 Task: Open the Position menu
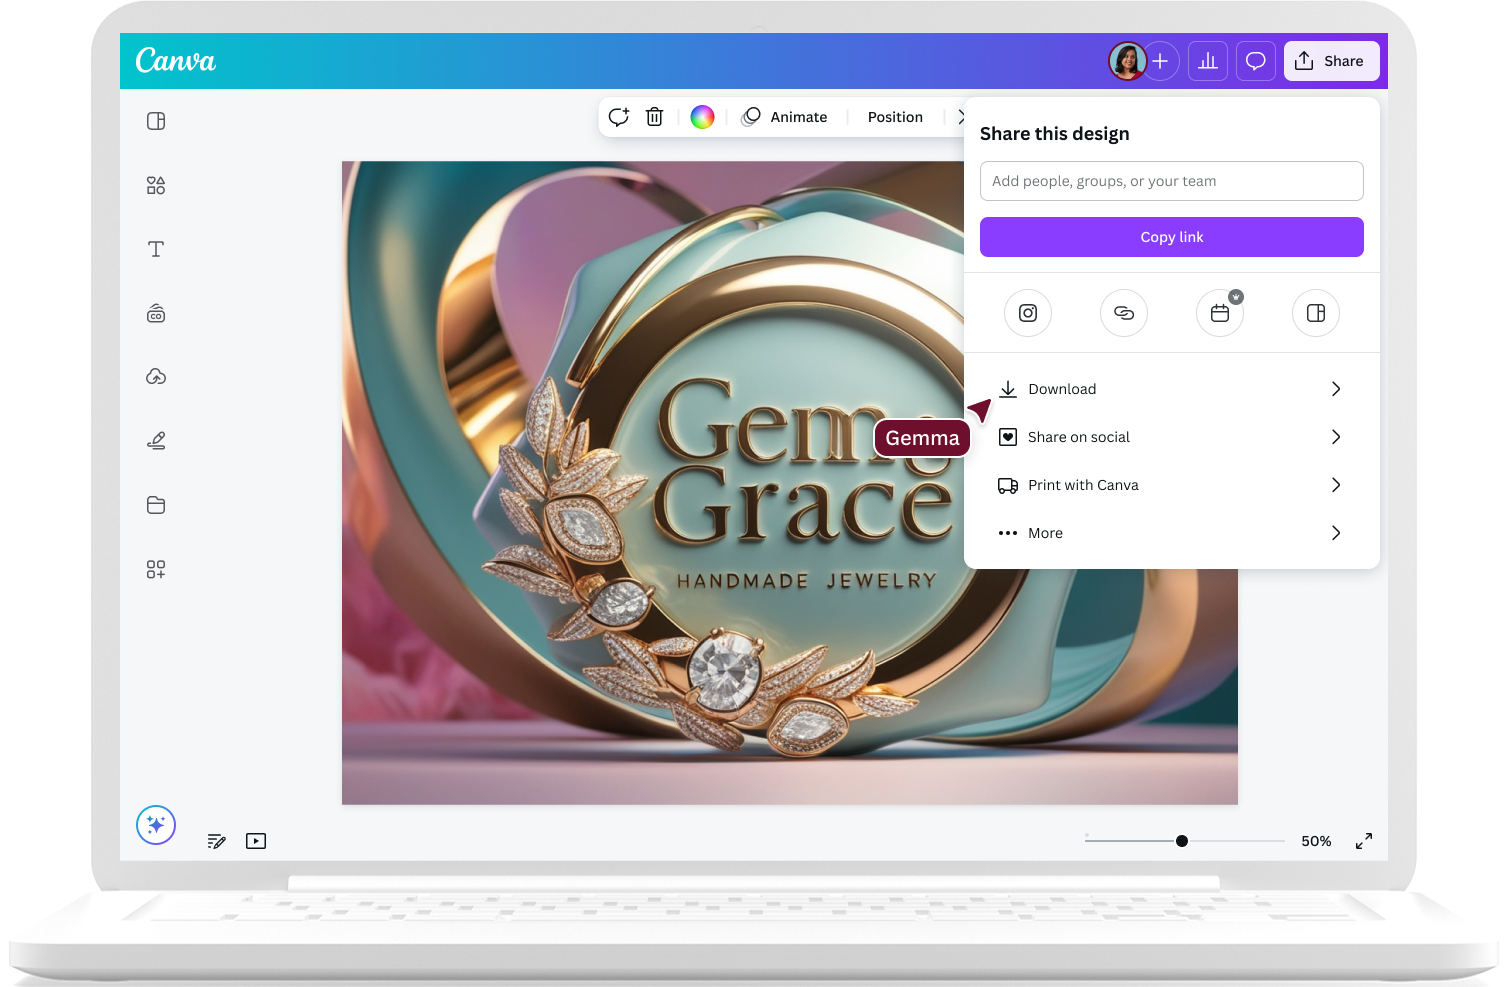894,117
